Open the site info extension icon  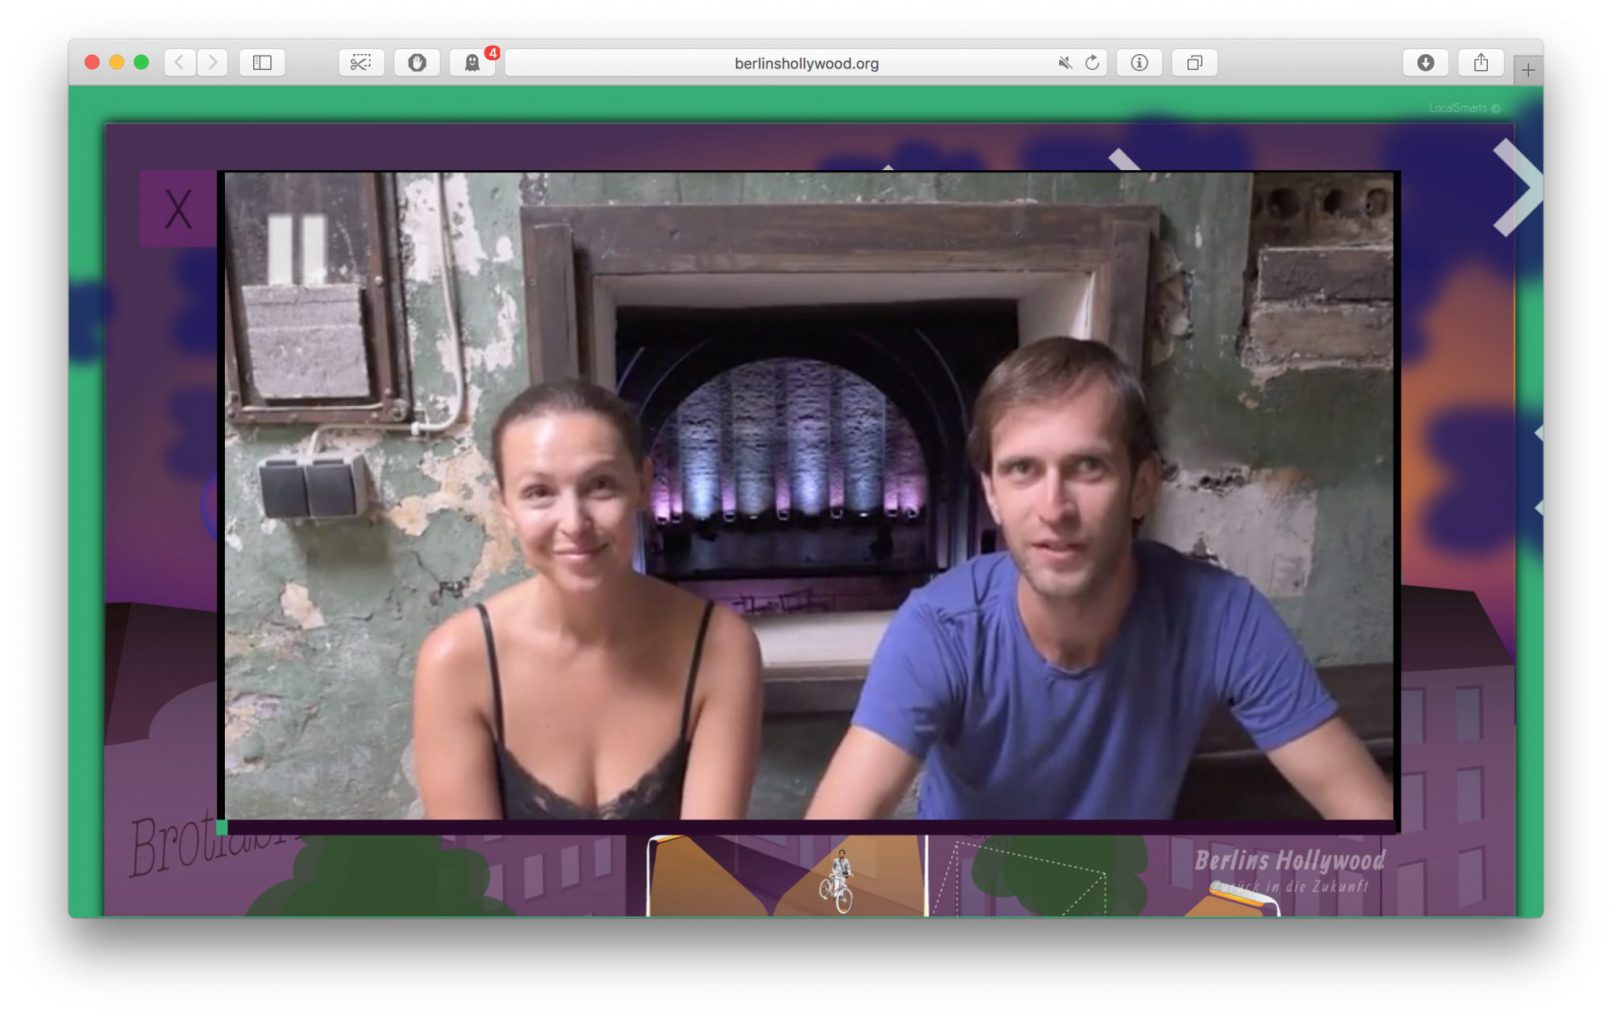click(1139, 62)
